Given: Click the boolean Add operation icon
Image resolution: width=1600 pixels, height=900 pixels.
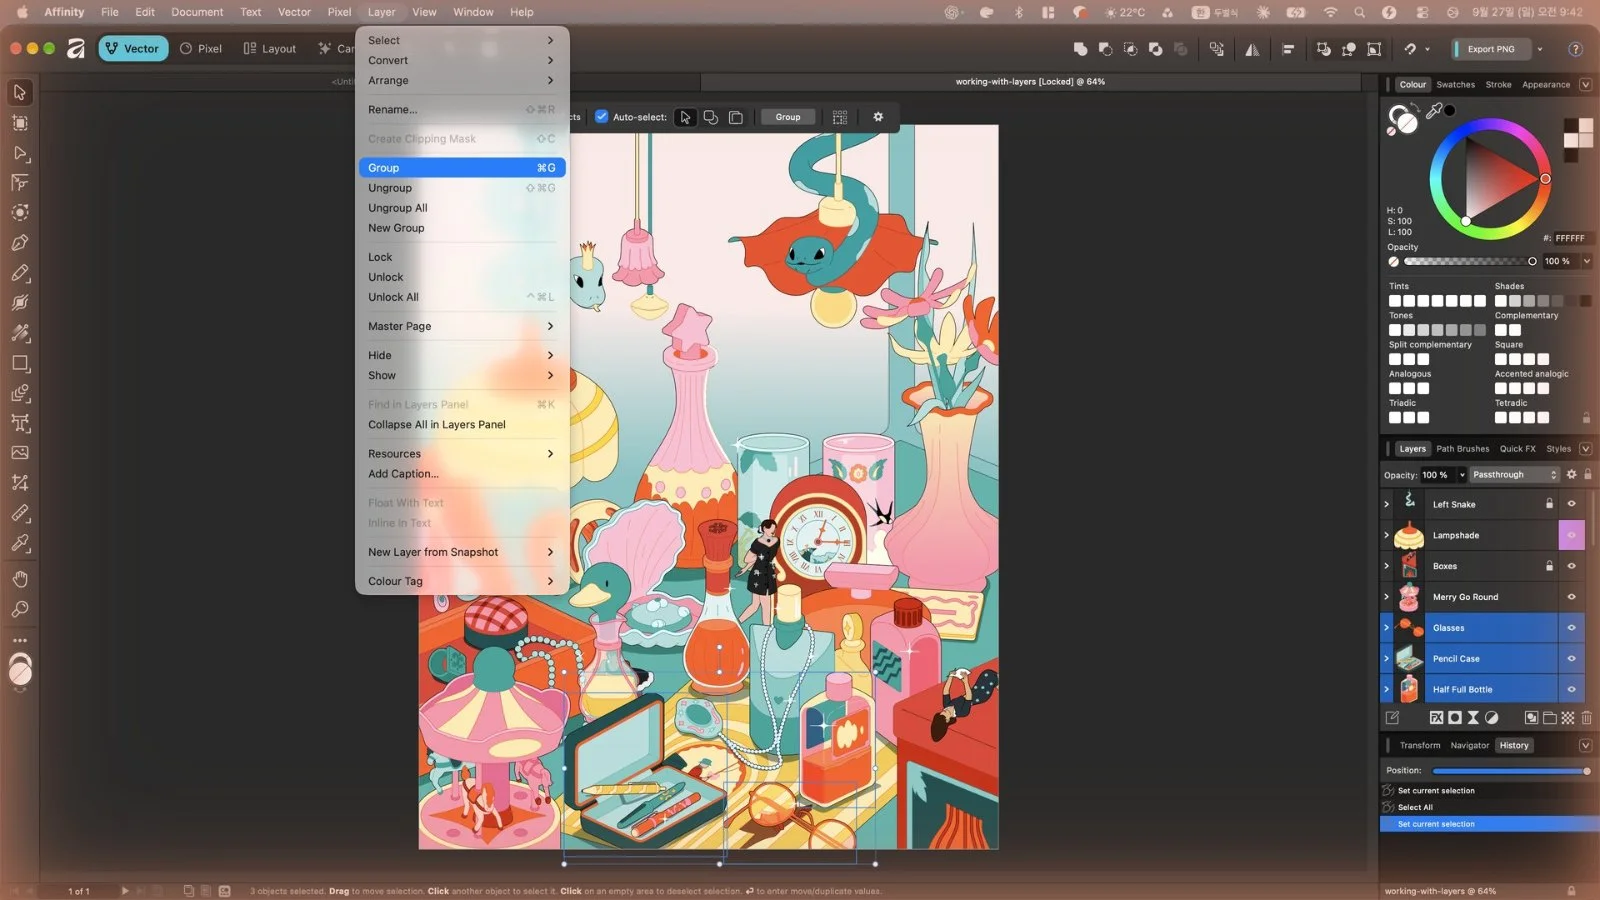Looking at the screenshot, I should click(x=1080, y=48).
